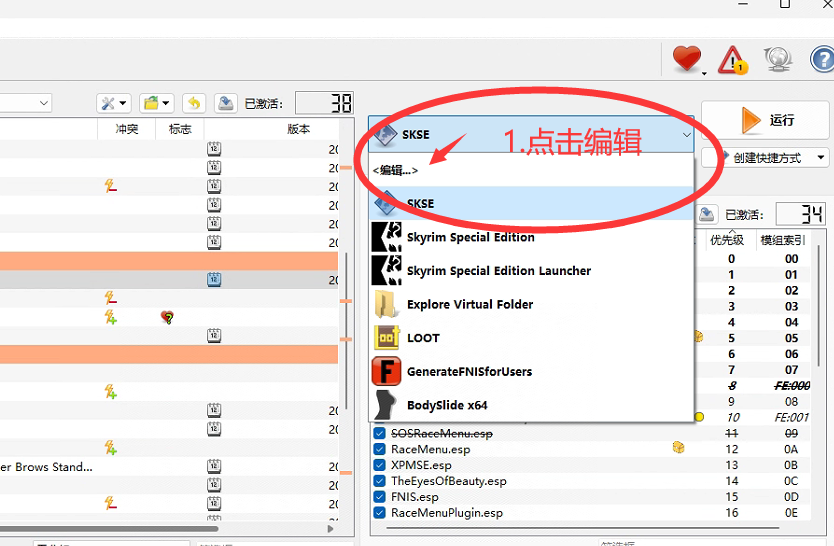Click the FNIS.esp plugin name
Image resolution: width=834 pixels, height=546 pixels.
(415, 497)
